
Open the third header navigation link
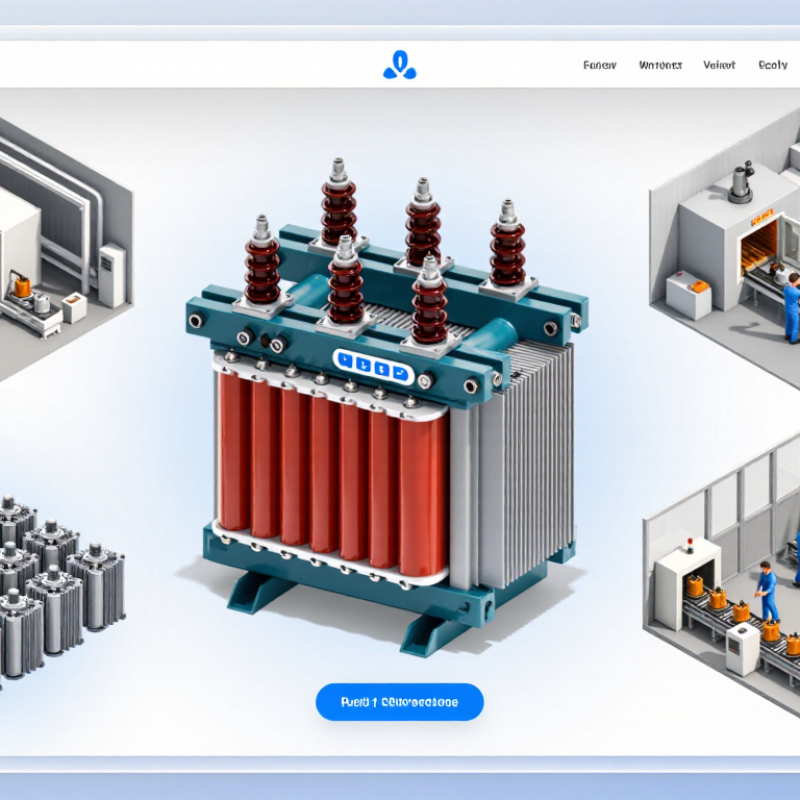(x=719, y=65)
